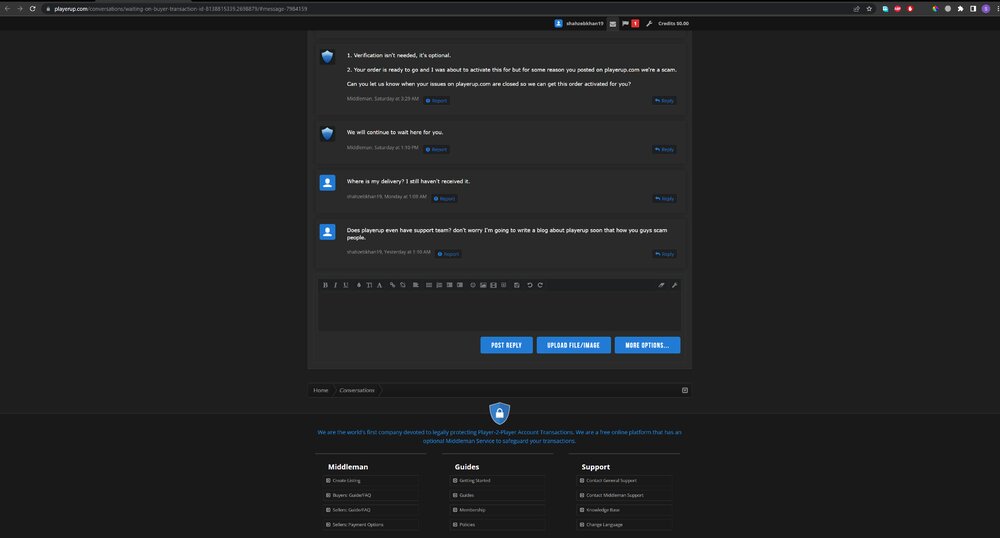Image resolution: width=1000 pixels, height=538 pixels.
Task: Insert media via editor toolbar
Action: pyautogui.click(x=494, y=285)
